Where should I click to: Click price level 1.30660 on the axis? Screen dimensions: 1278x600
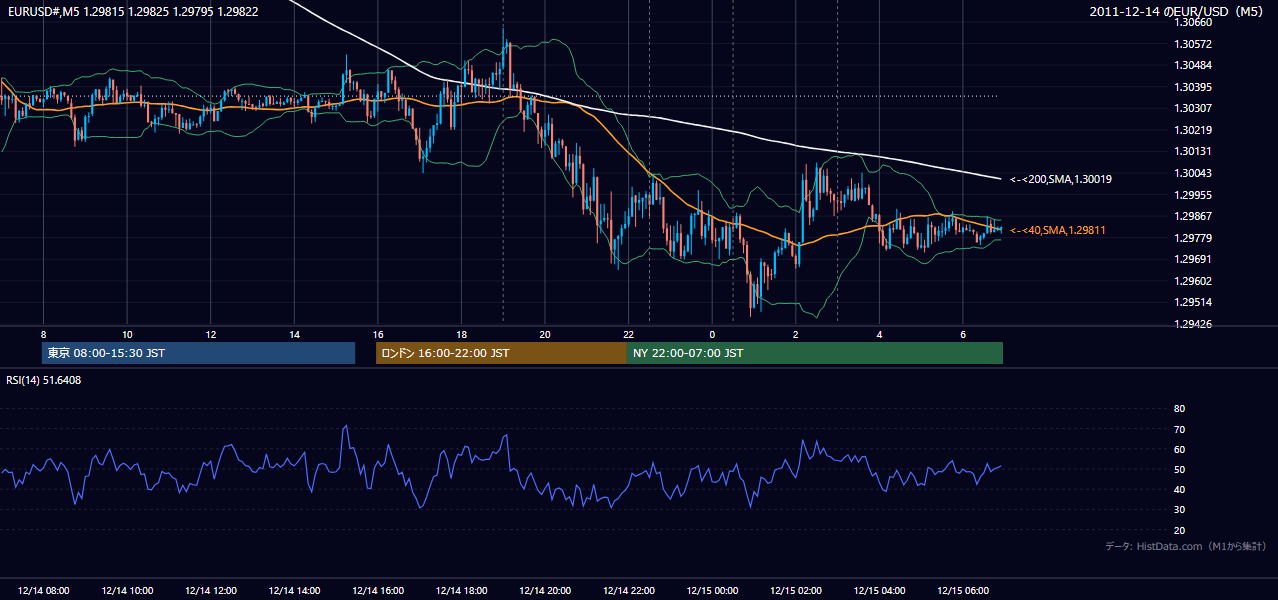[x=1193, y=22]
